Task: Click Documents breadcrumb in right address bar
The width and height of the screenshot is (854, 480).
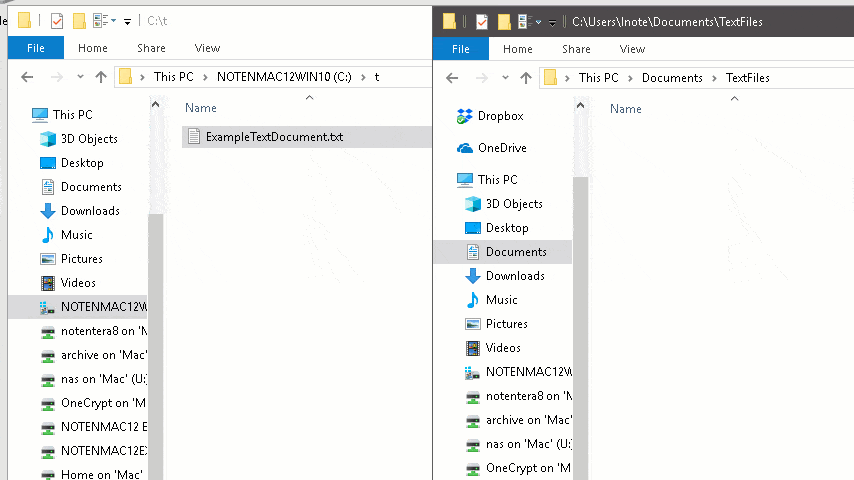Action: (672, 78)
